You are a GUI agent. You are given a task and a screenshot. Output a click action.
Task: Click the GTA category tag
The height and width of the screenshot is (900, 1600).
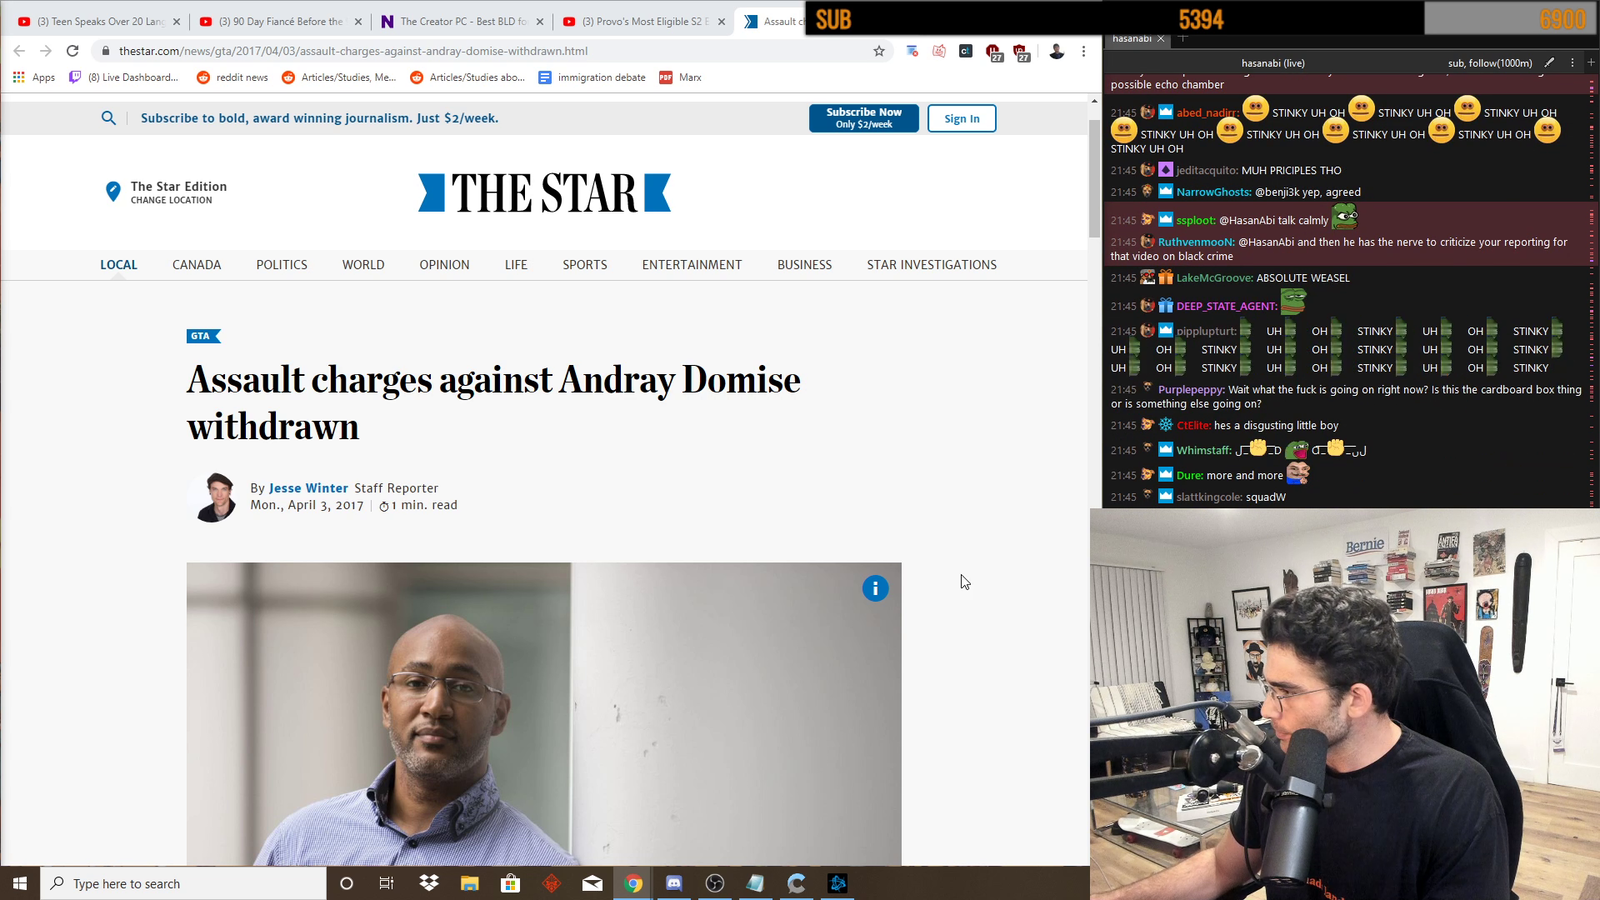(x=203, y=336)
